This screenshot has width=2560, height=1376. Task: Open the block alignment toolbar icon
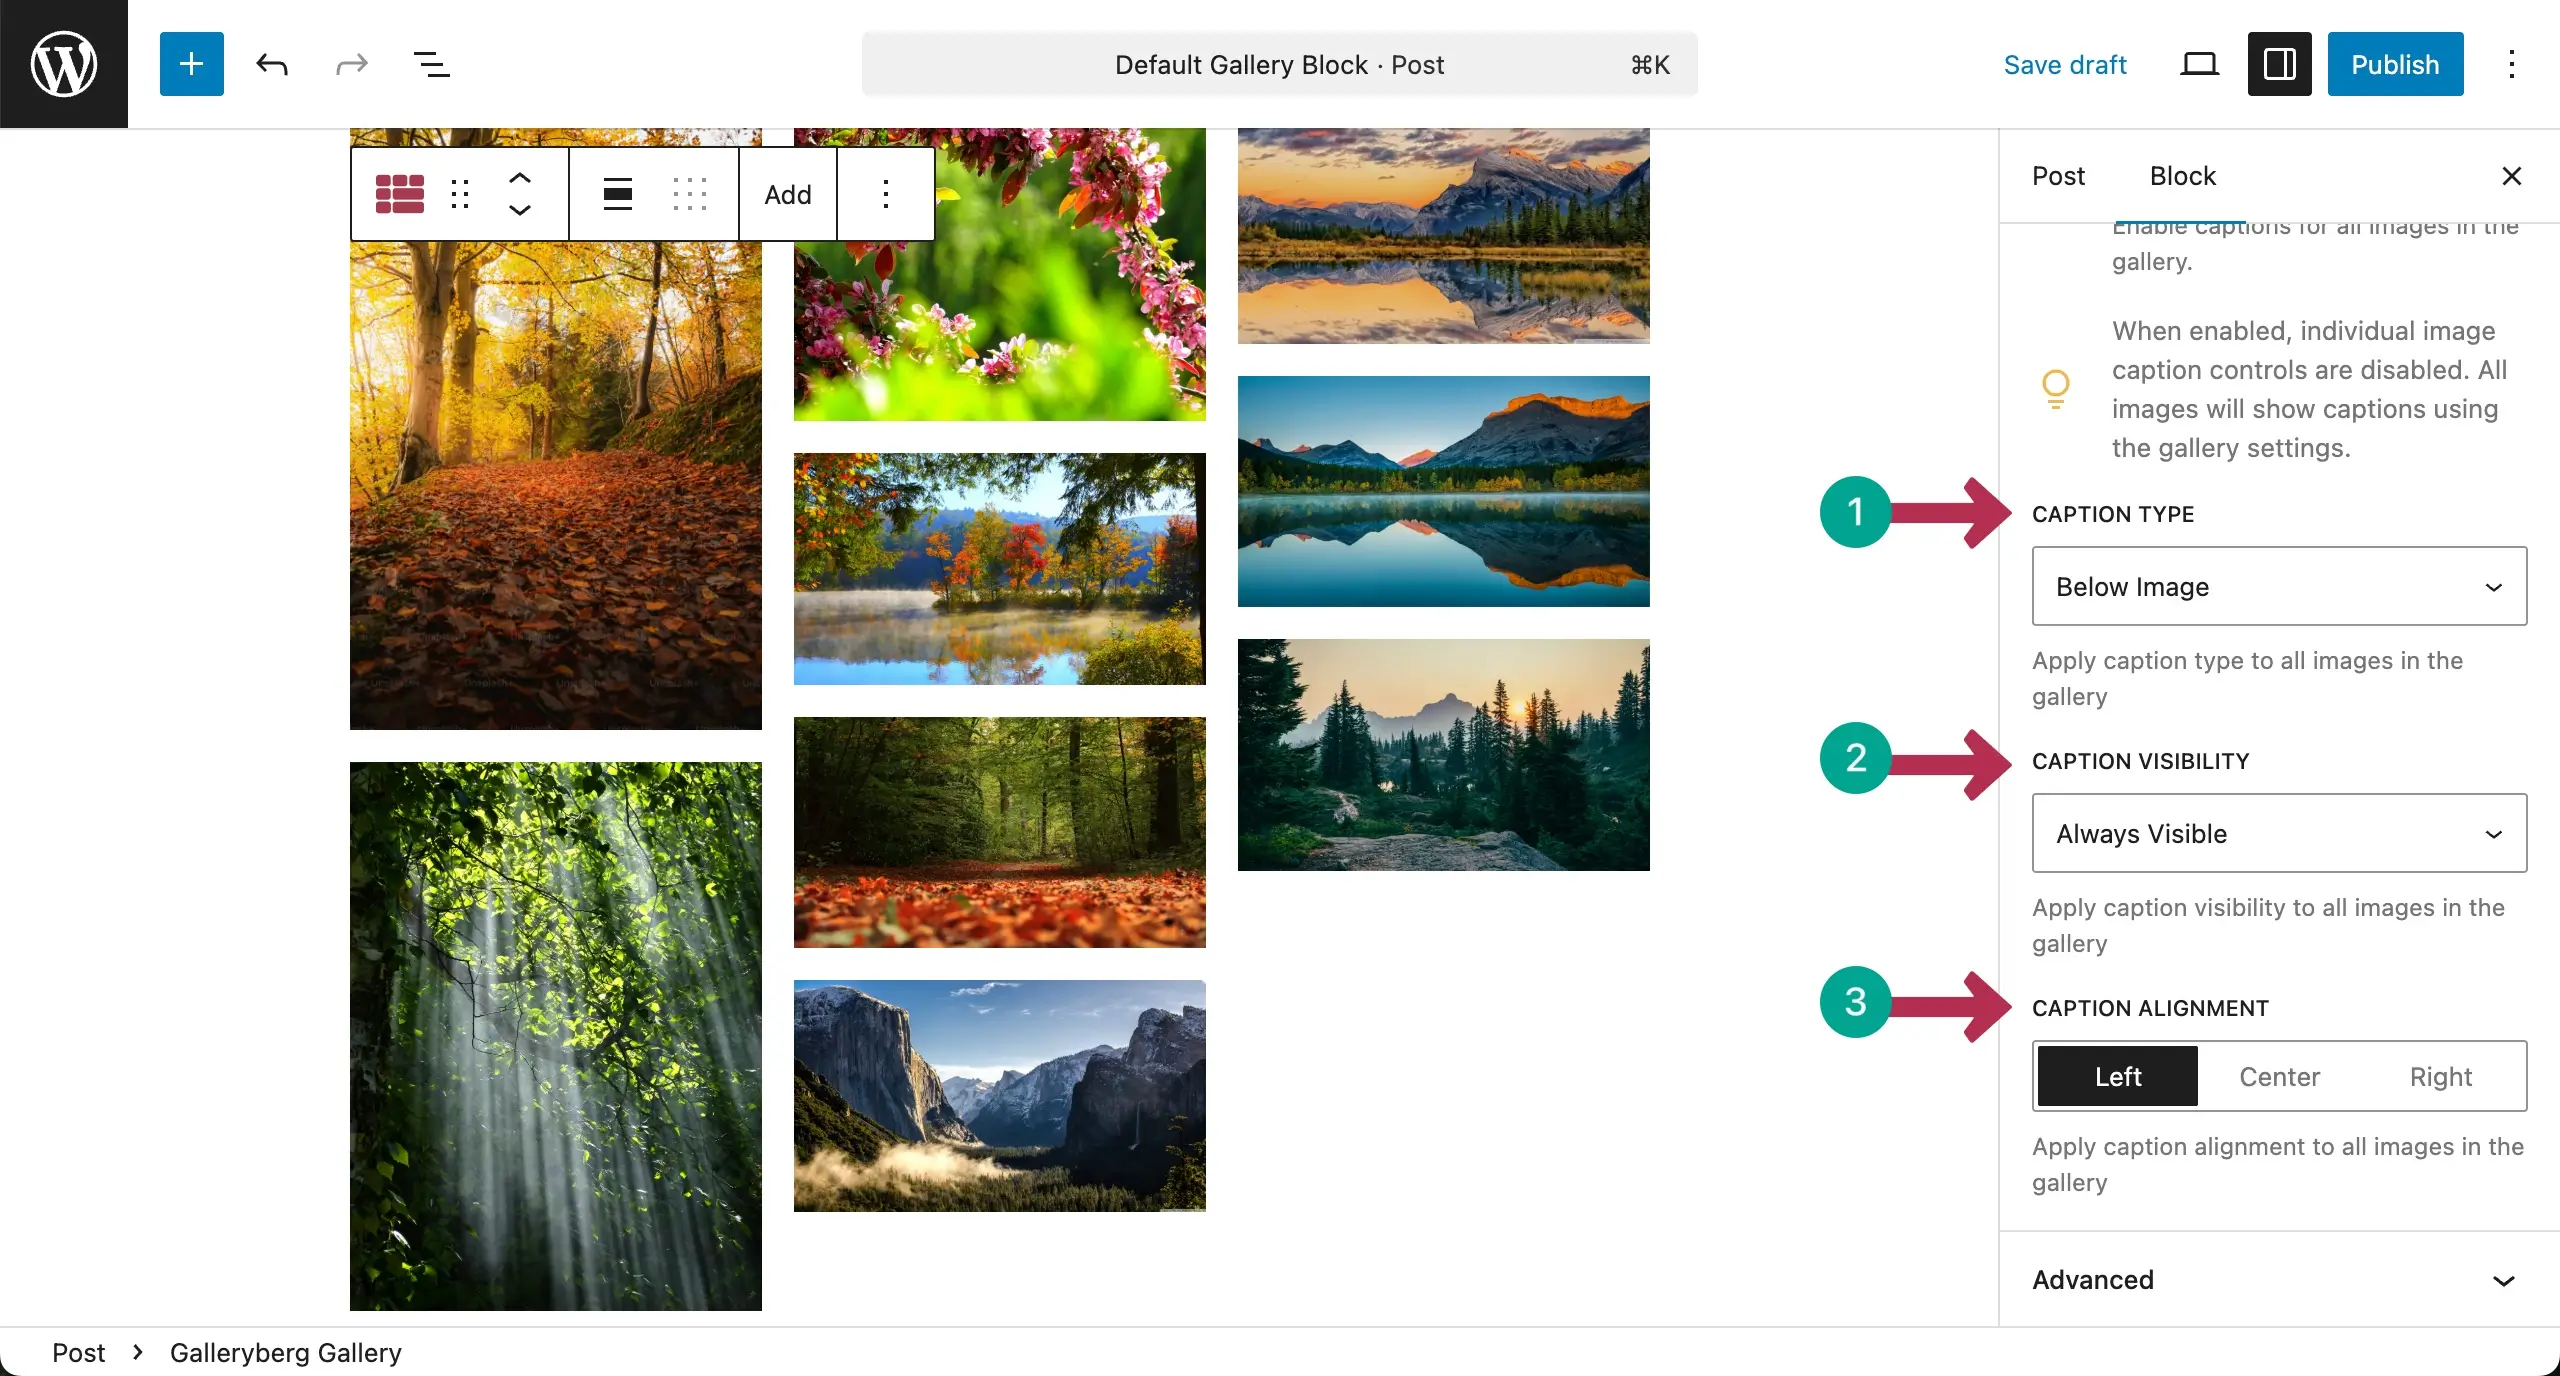(617, 194)
